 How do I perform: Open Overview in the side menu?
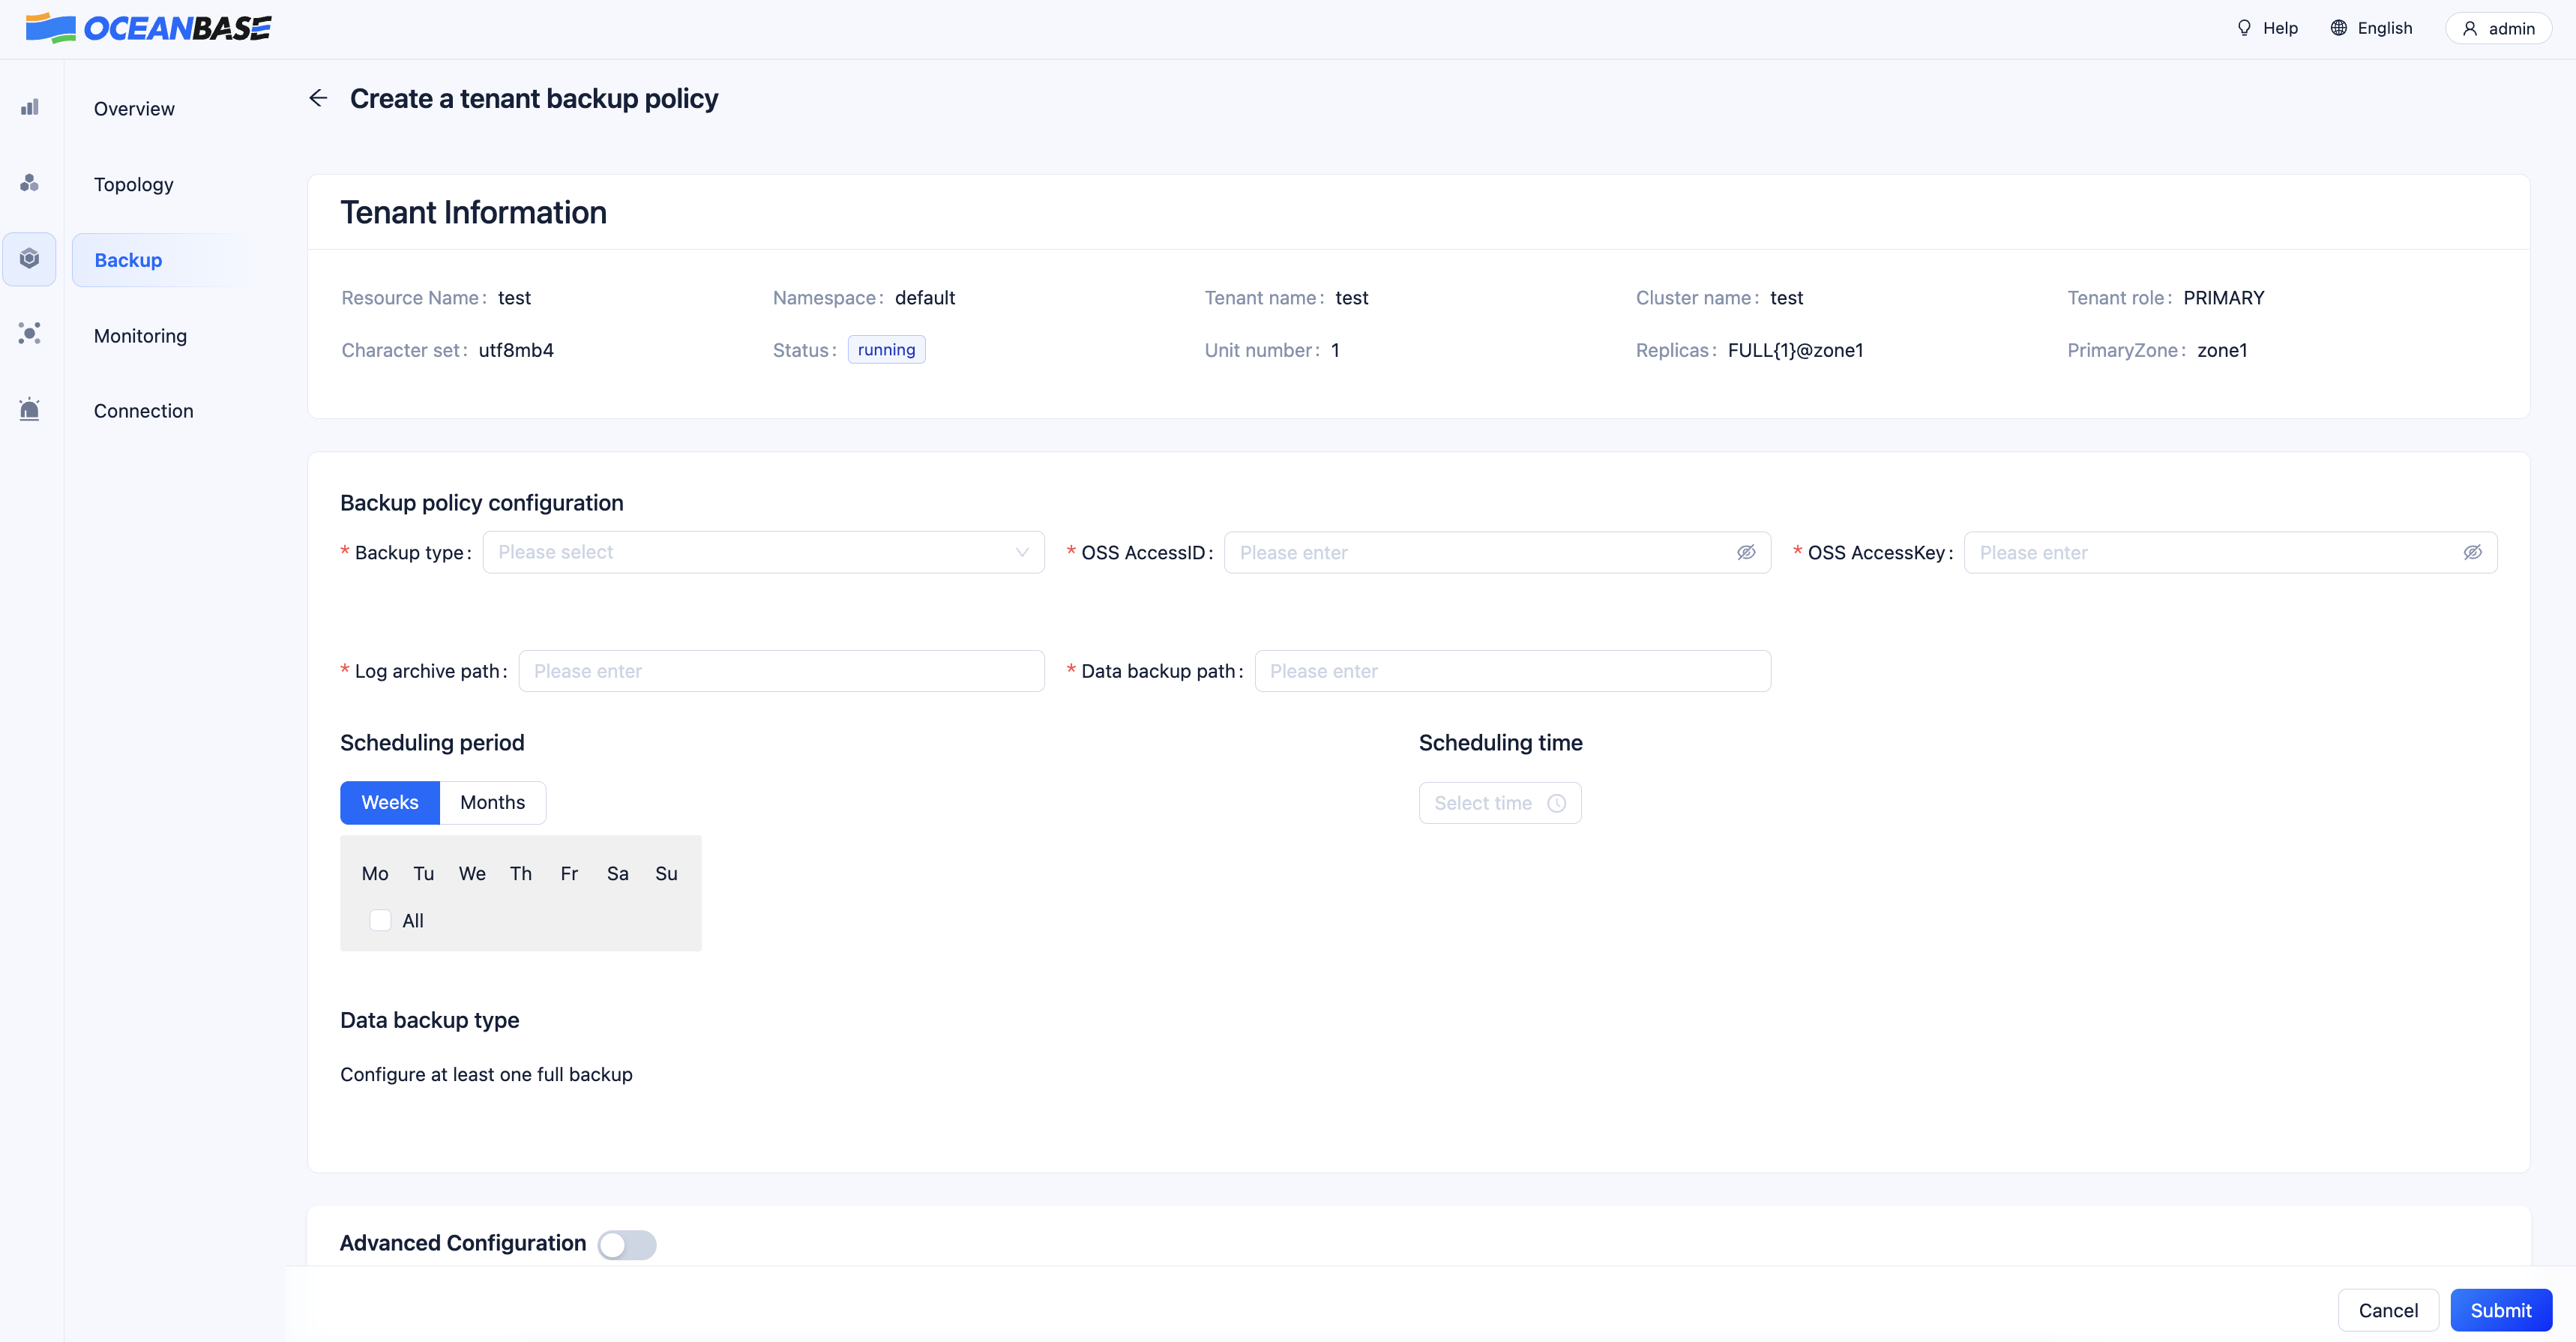[134, 109]
